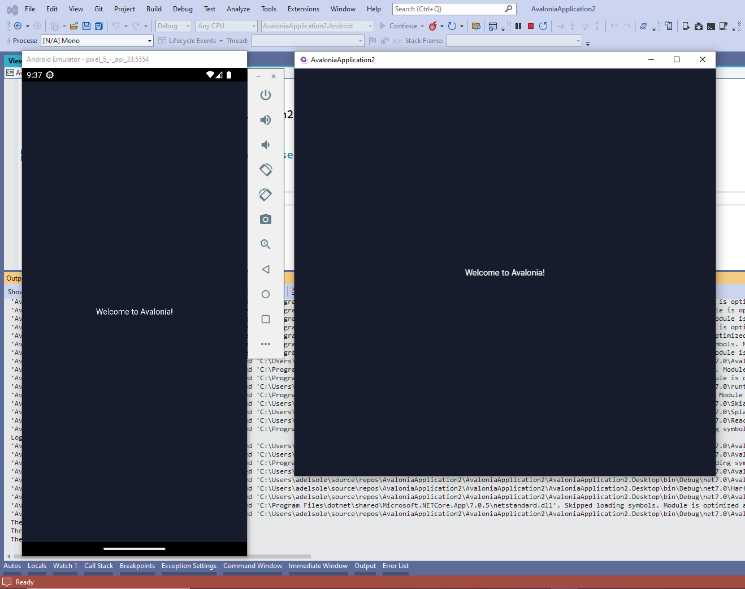Open the Lifecycle Events dropdown
745x589 pixels.
192,41
